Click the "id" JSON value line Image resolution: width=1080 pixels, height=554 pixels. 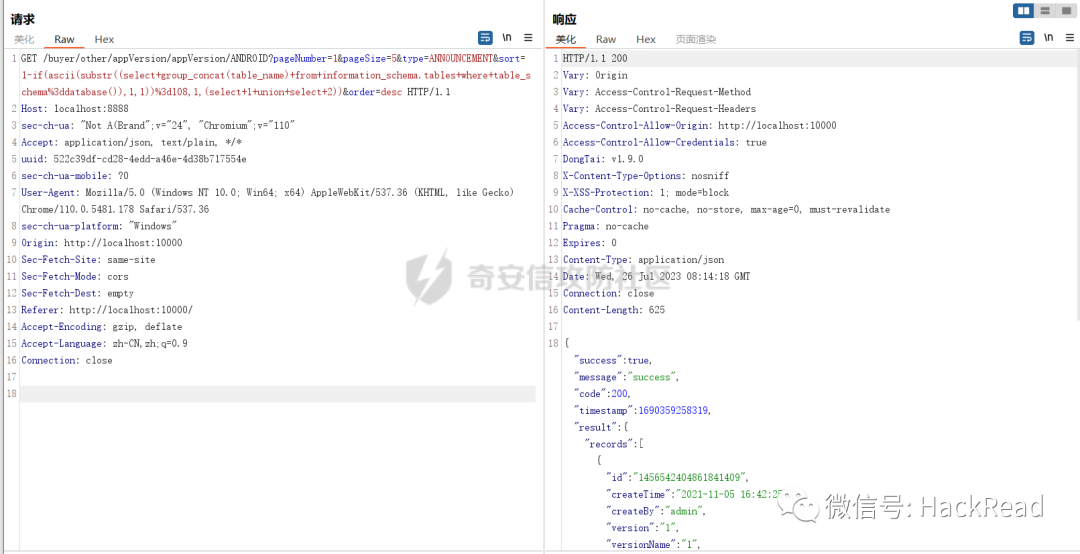(x=677, y=478)
